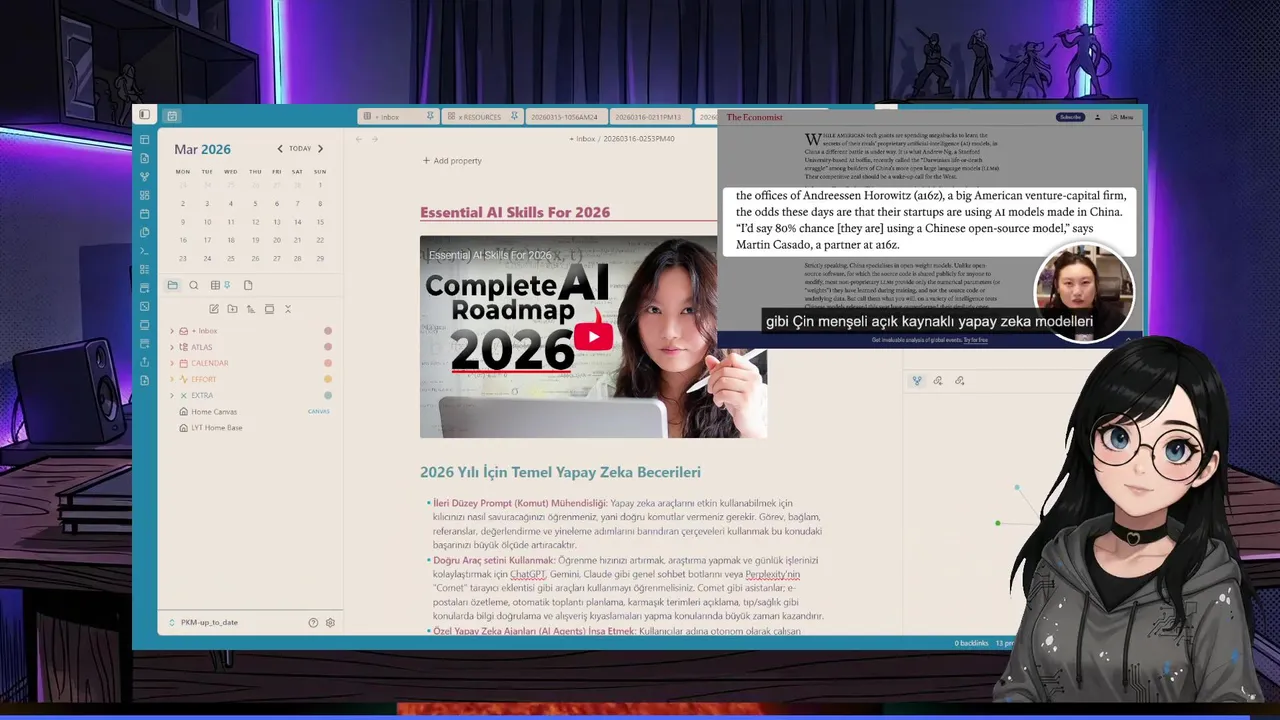Select calendar day 16
The height and width of the screenshot is (720, 1280).
tap(183, 240)
